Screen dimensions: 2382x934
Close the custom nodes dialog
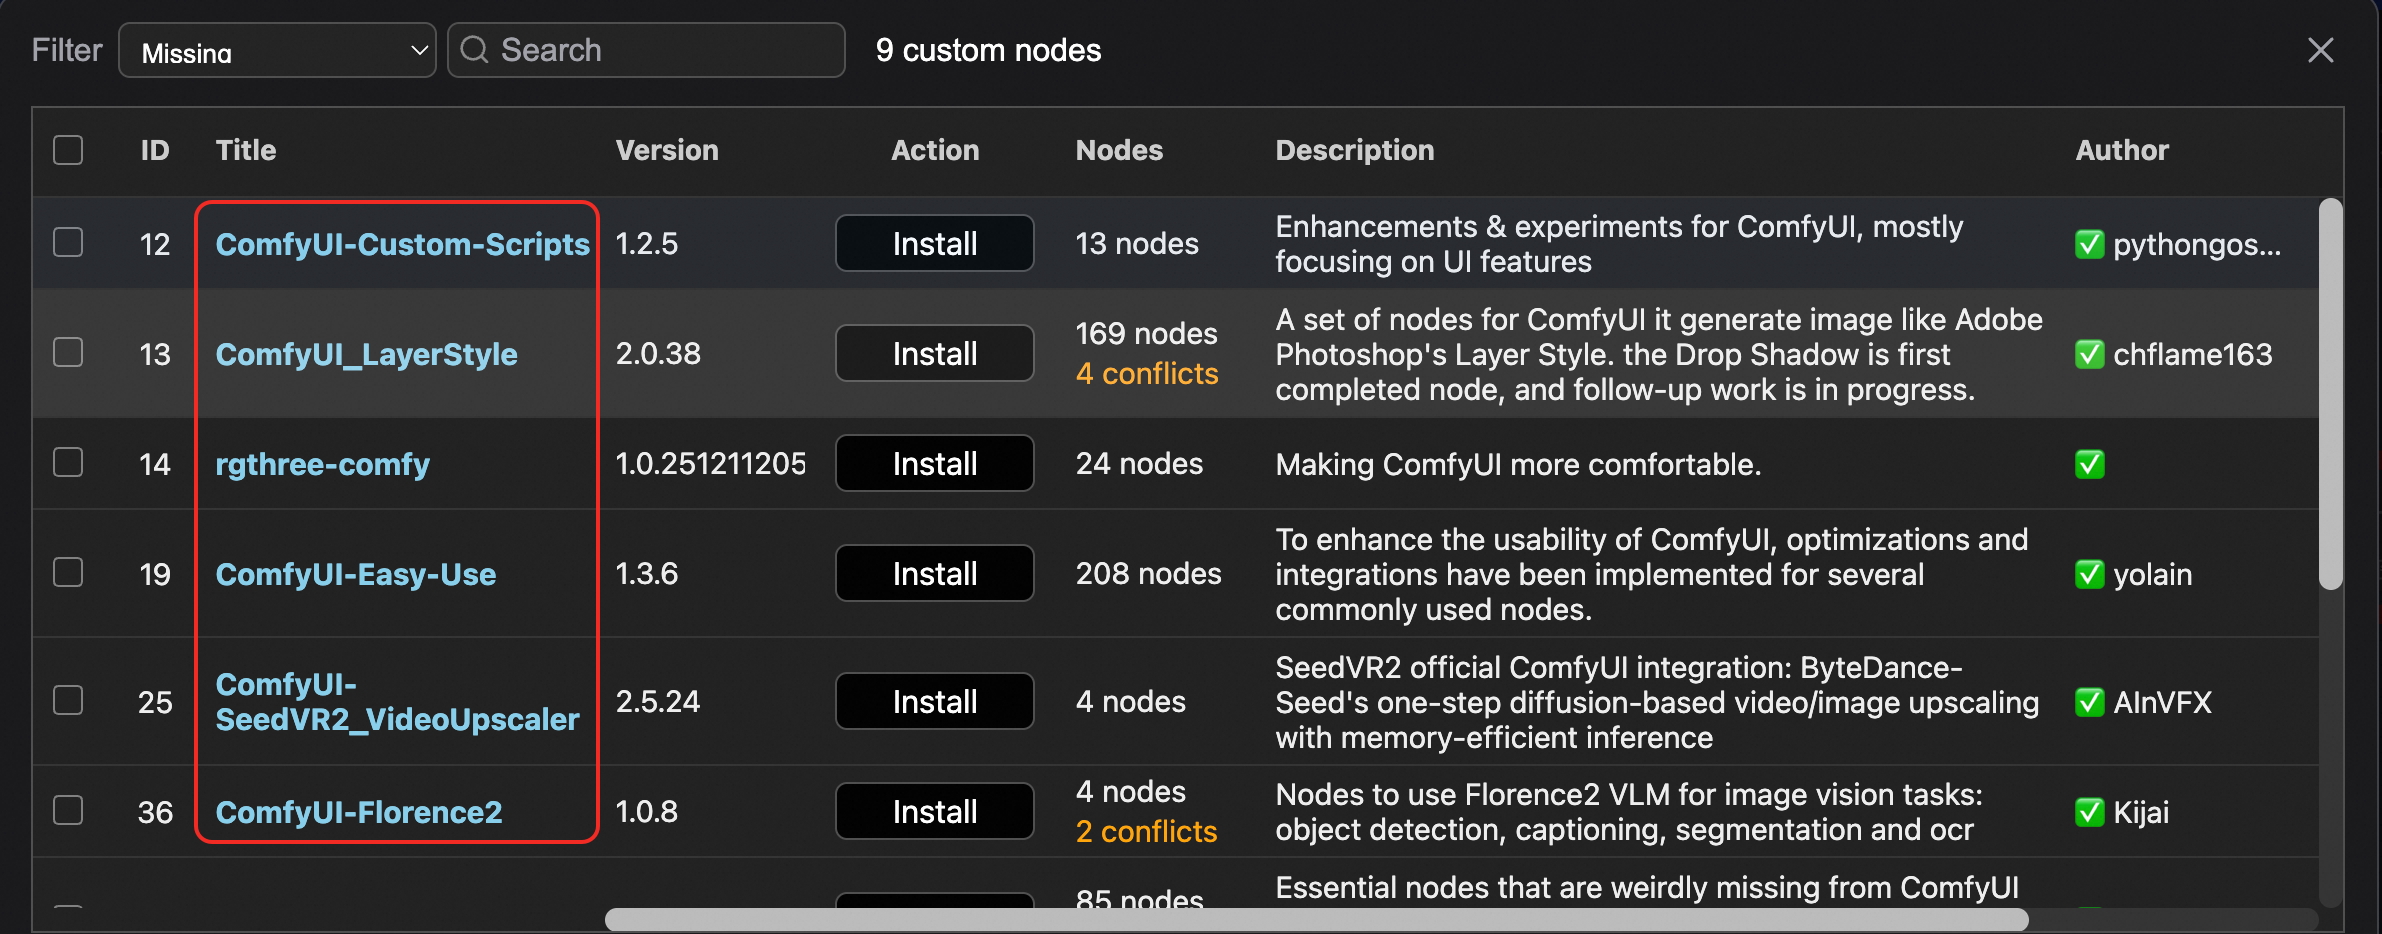2321,50
